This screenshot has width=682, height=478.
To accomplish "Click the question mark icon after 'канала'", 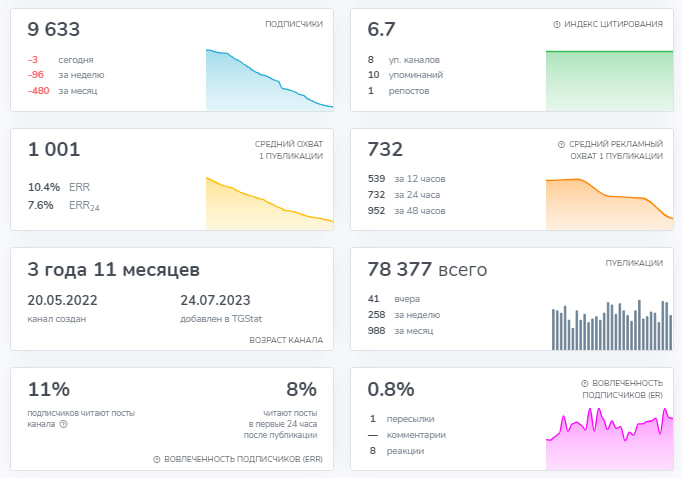I will 64,424.
